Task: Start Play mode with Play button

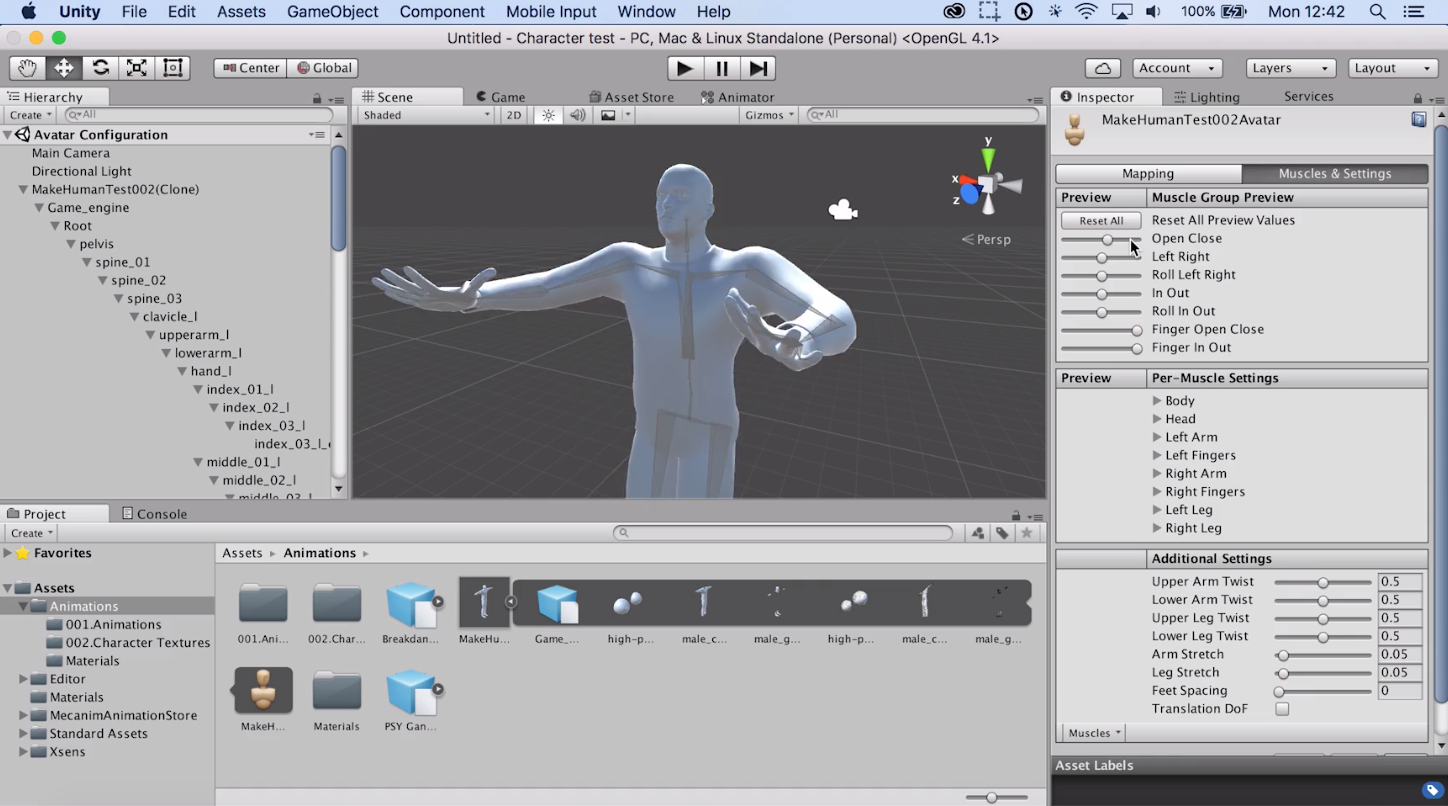Action: point(685,68)
